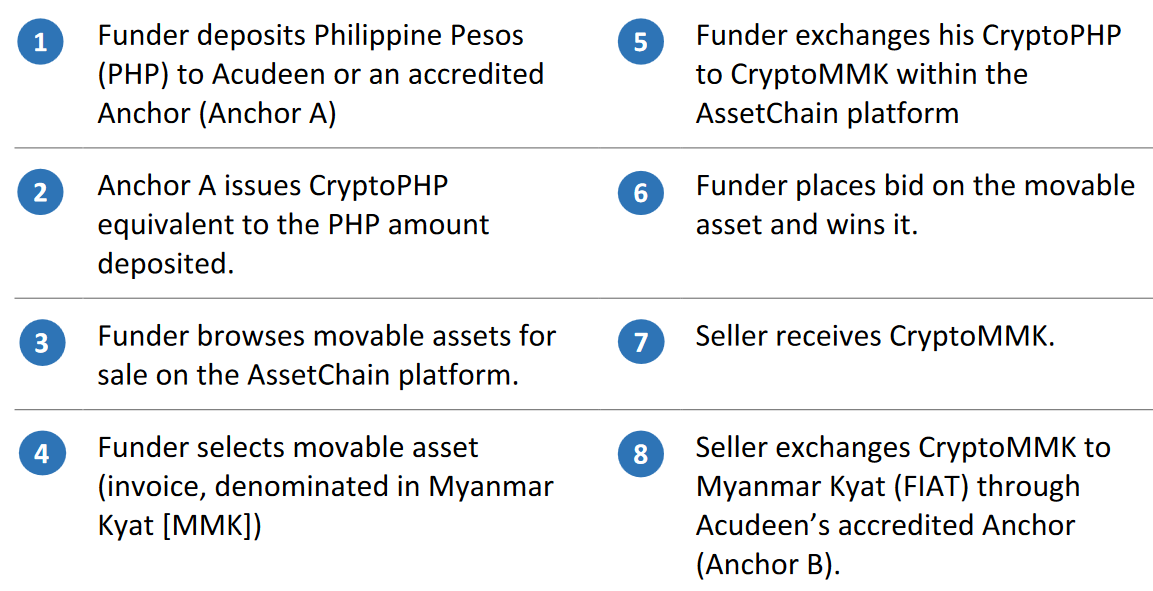Viewport: 1153px width, 591px height.
Task: Click the blue step 7 circle
Action: click(x=640, y=342)
